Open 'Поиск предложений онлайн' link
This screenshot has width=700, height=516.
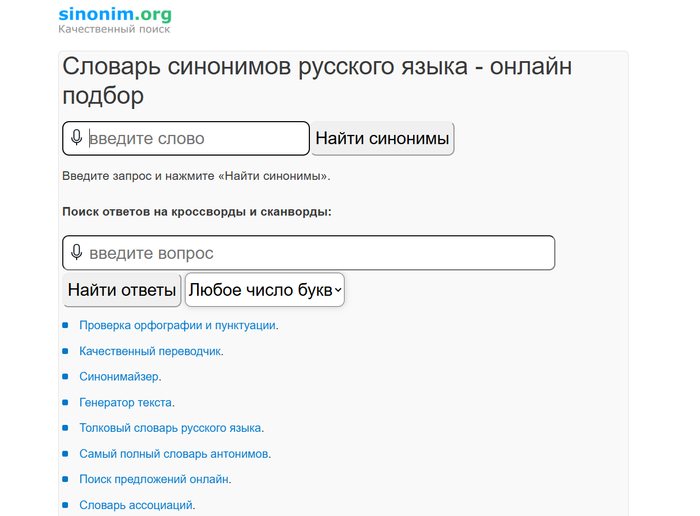[155, 479]
